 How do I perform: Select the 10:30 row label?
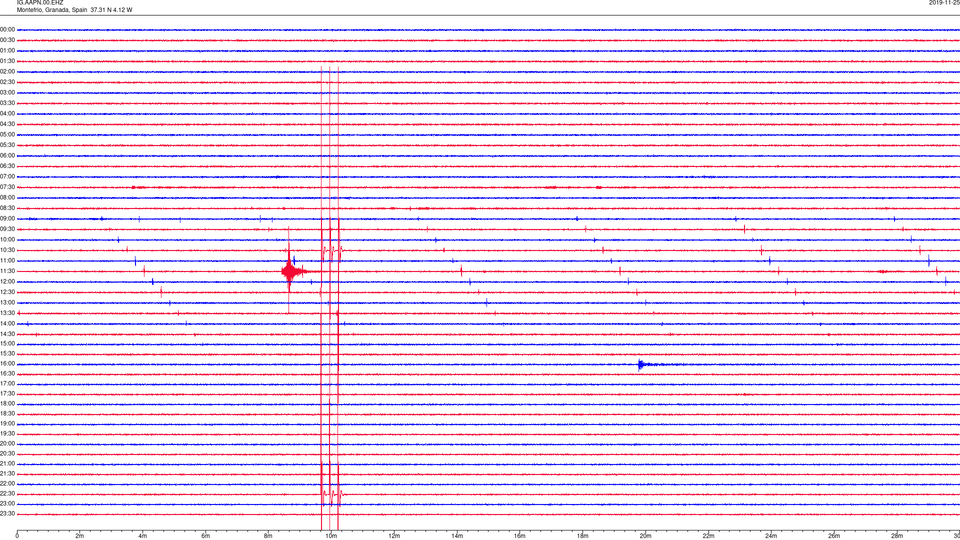(x=7, y=250)
